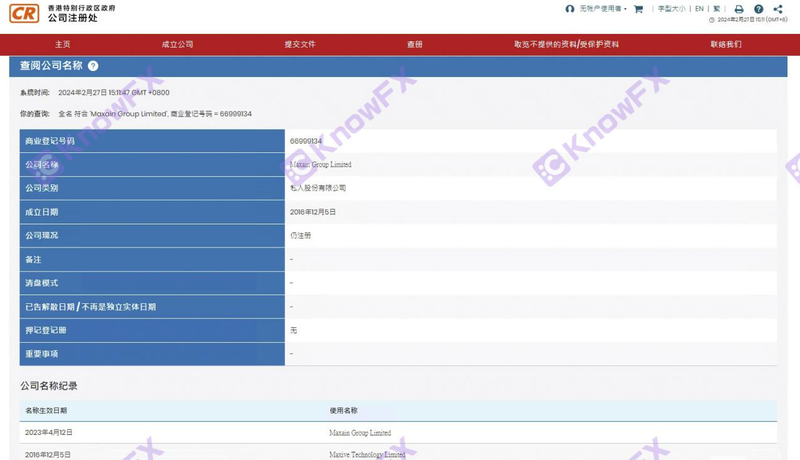Open the 查册 menu item
Viewport: 800px width, 460px height.
tap(414, 44)
